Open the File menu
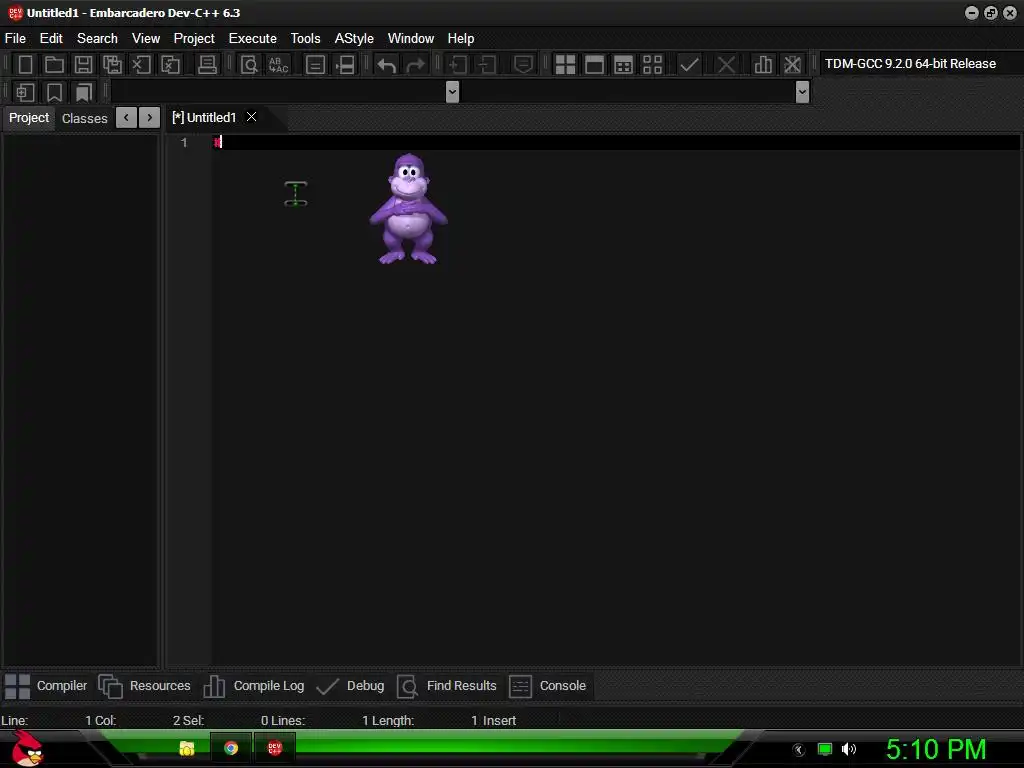 pyautogui.click(x=15, y=39)
